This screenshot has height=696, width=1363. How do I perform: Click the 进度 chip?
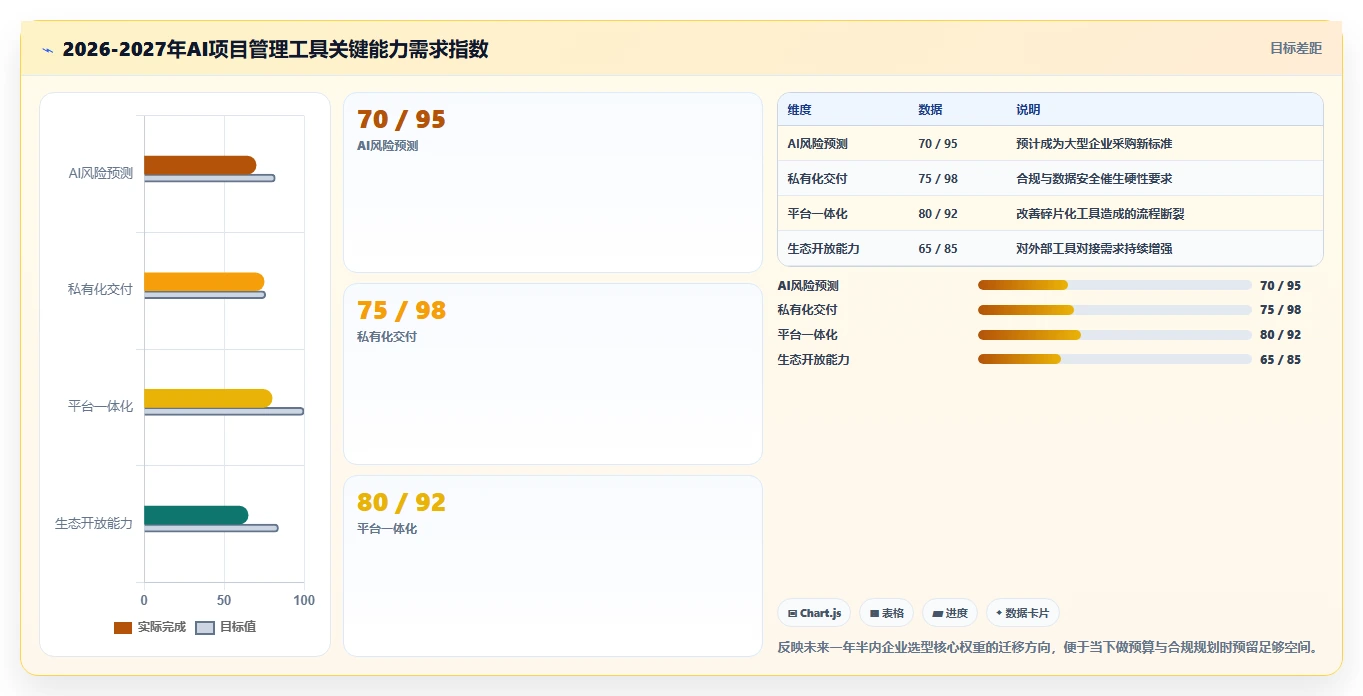950,613
